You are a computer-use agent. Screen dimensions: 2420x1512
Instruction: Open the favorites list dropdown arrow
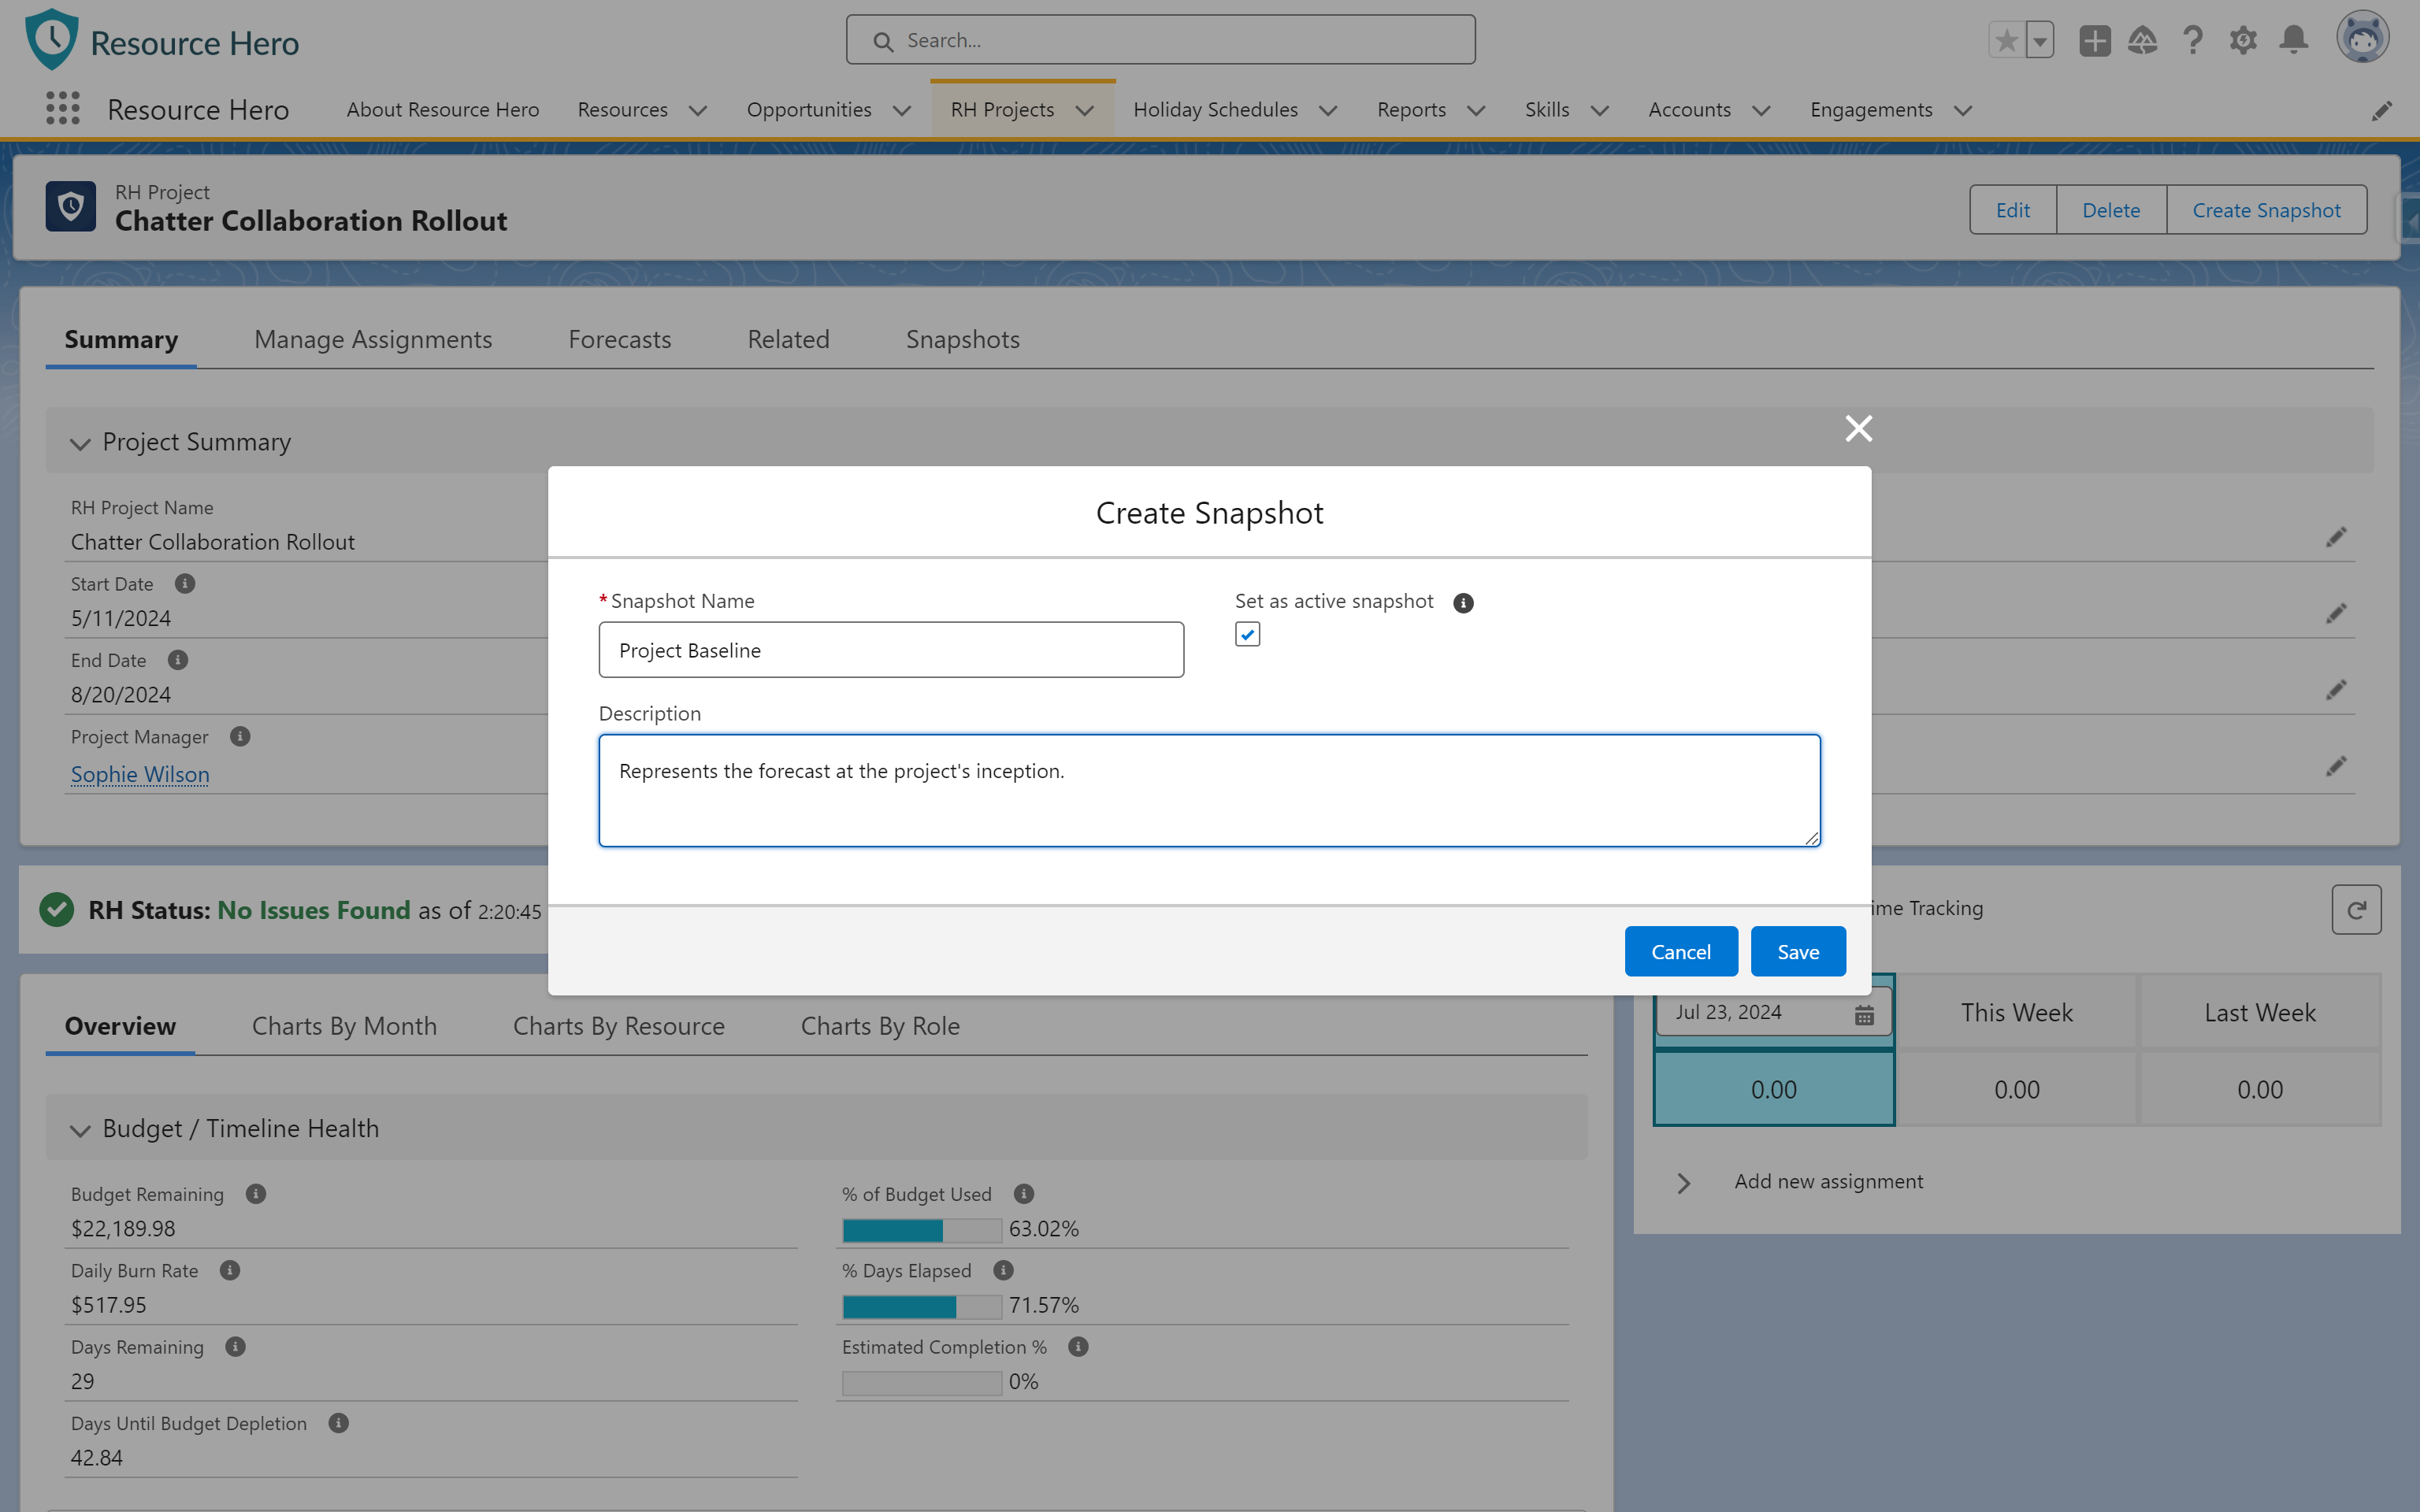pyautogui.click(x=2040, y=41)
